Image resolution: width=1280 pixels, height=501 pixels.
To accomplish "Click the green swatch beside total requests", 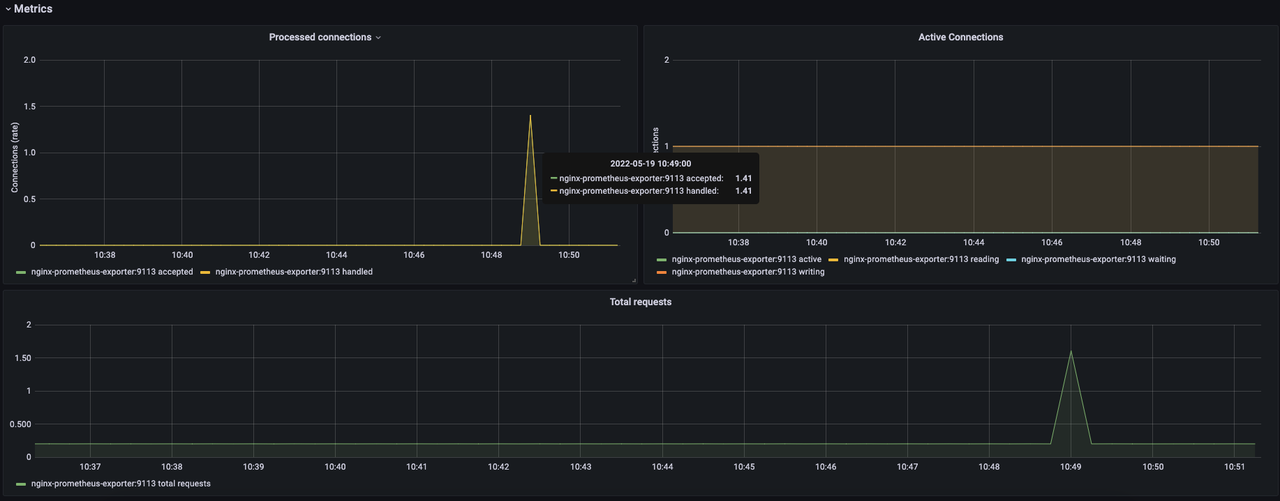I will click(x=21, y=484).
